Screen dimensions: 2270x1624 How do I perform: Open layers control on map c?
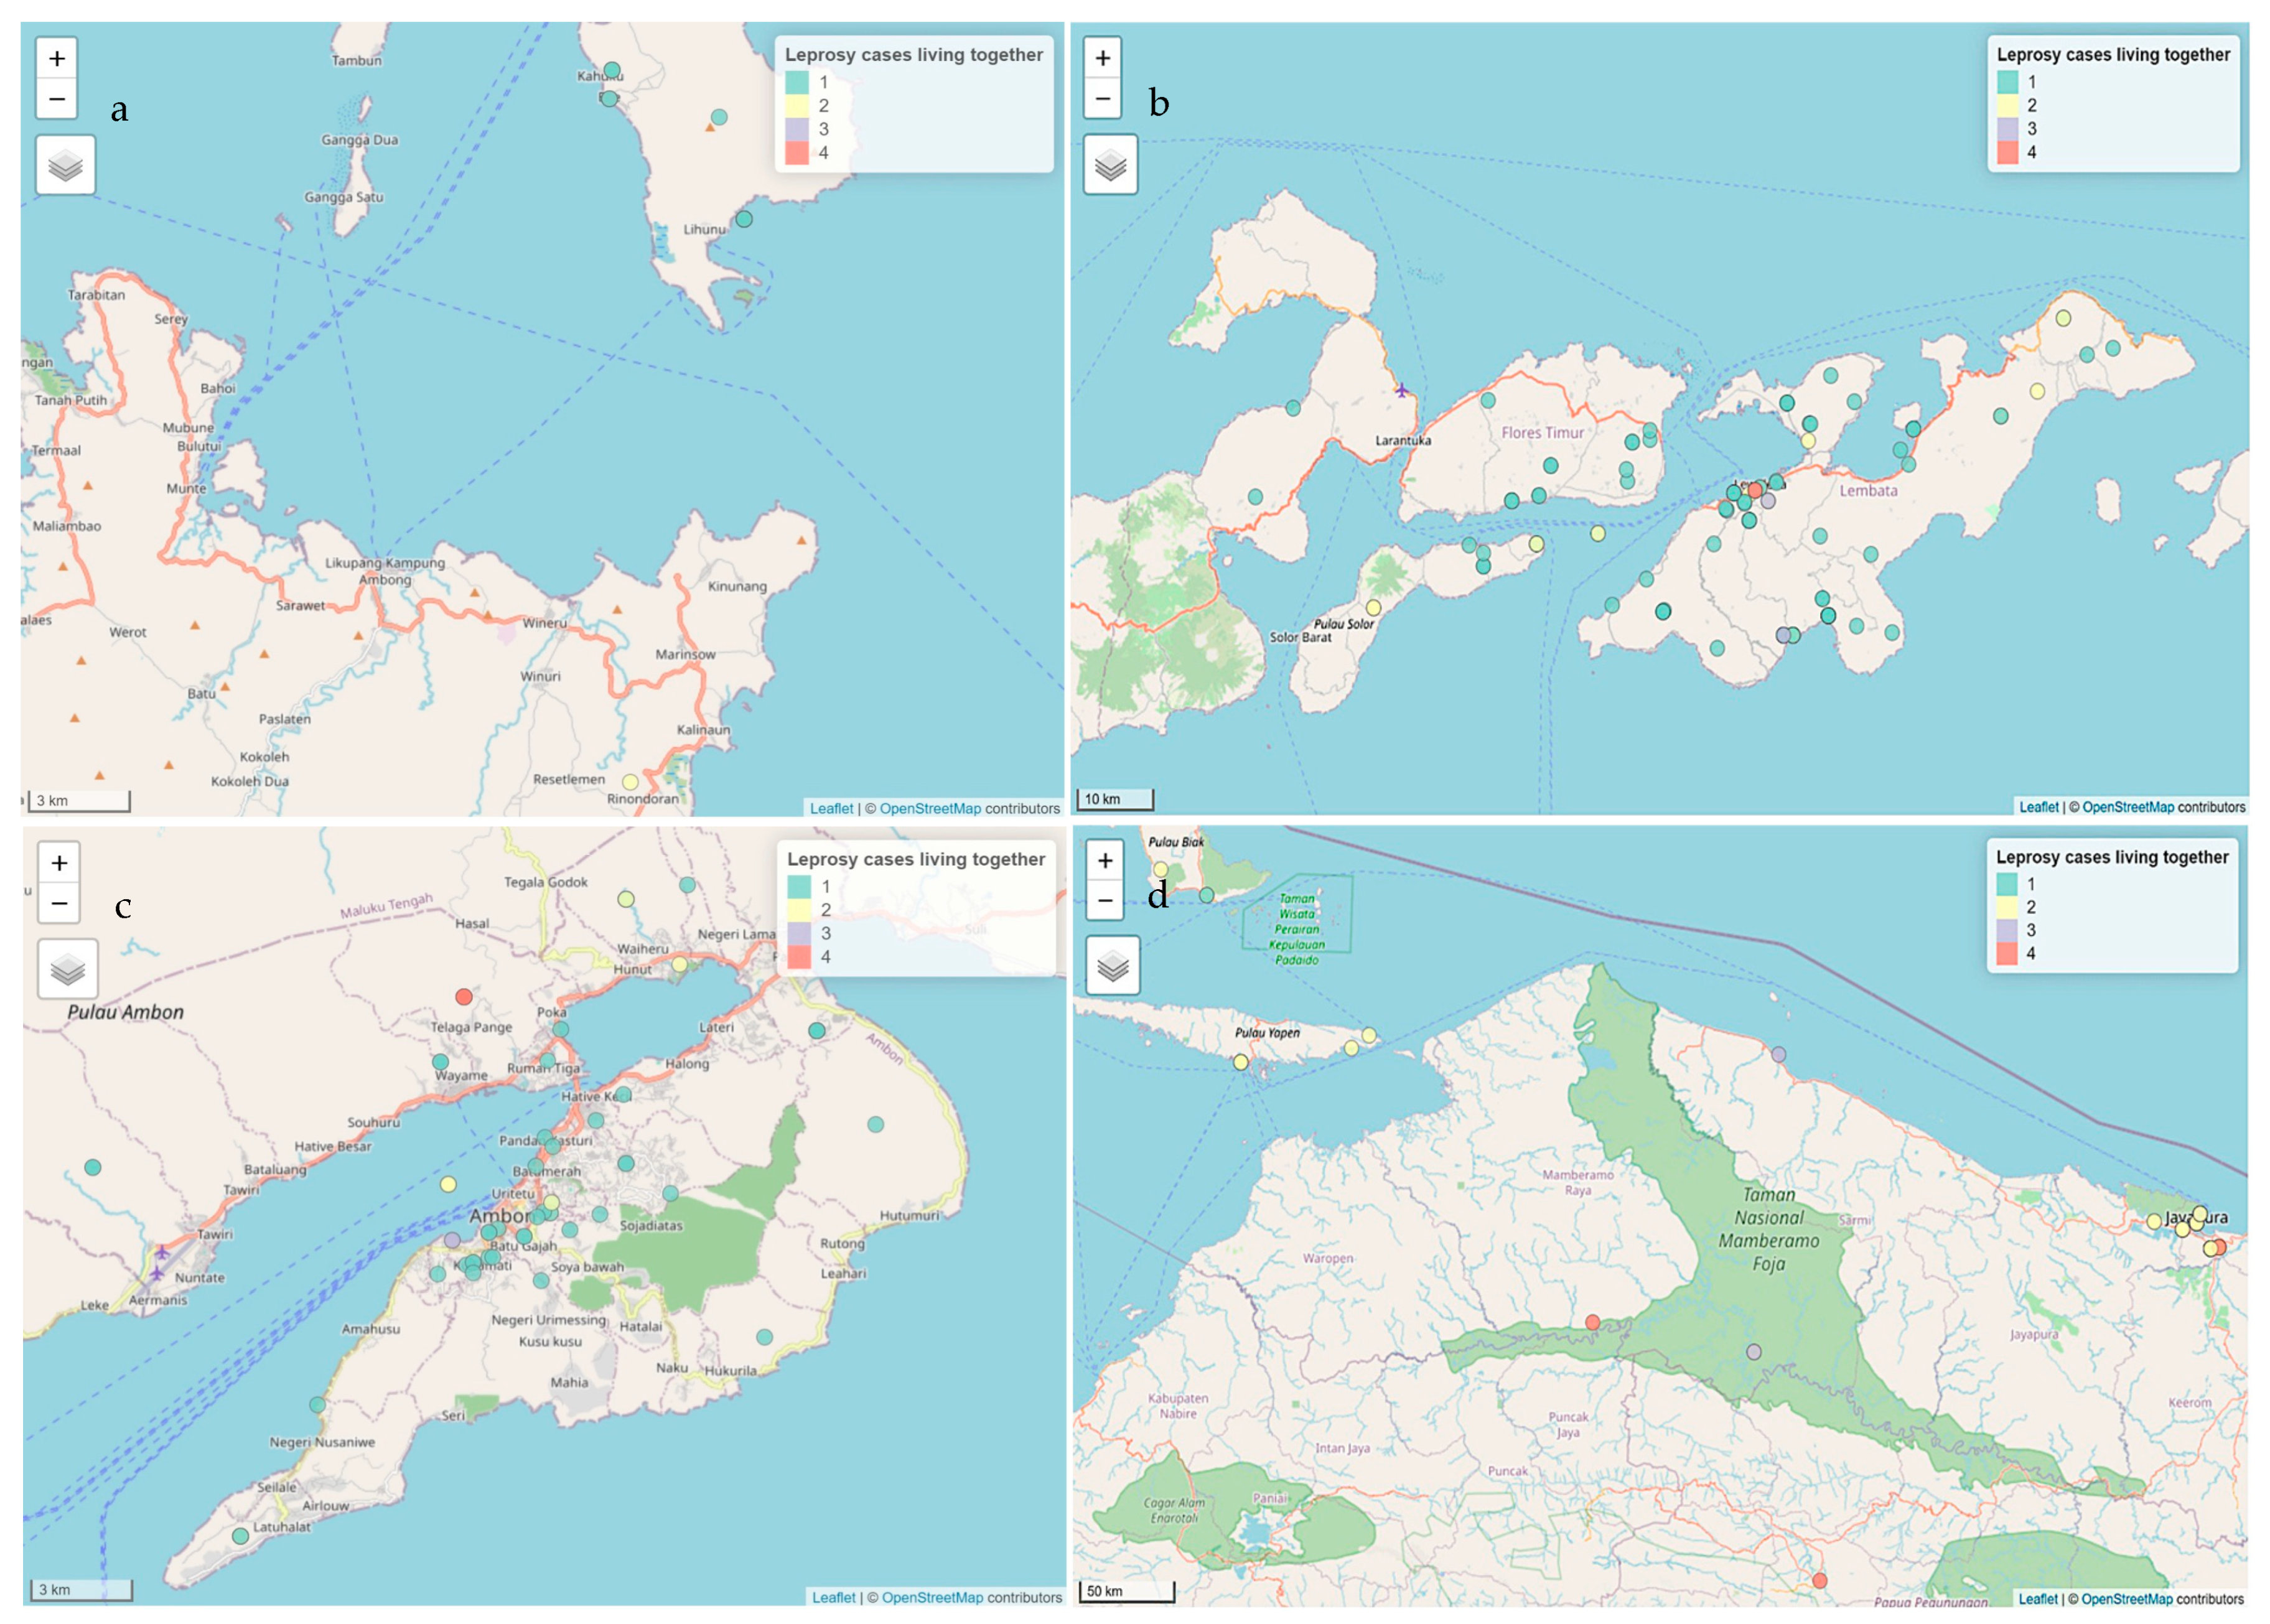pyautogui.click(x=68, y=969)
